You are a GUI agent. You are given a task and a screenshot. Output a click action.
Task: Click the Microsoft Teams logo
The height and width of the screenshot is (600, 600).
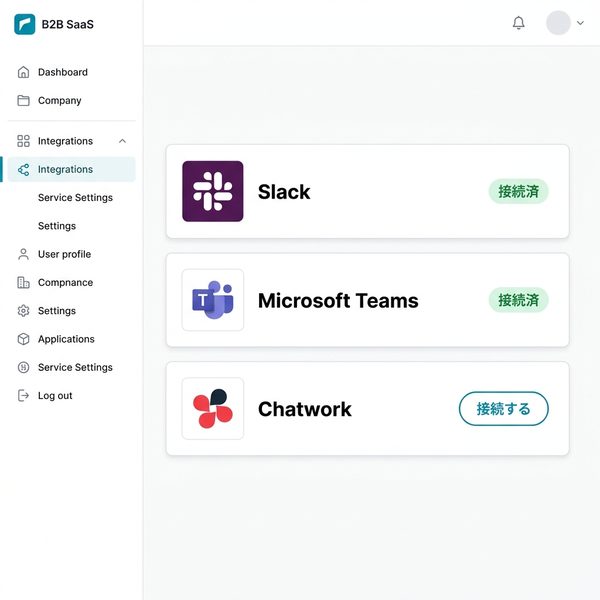point(213,300)
